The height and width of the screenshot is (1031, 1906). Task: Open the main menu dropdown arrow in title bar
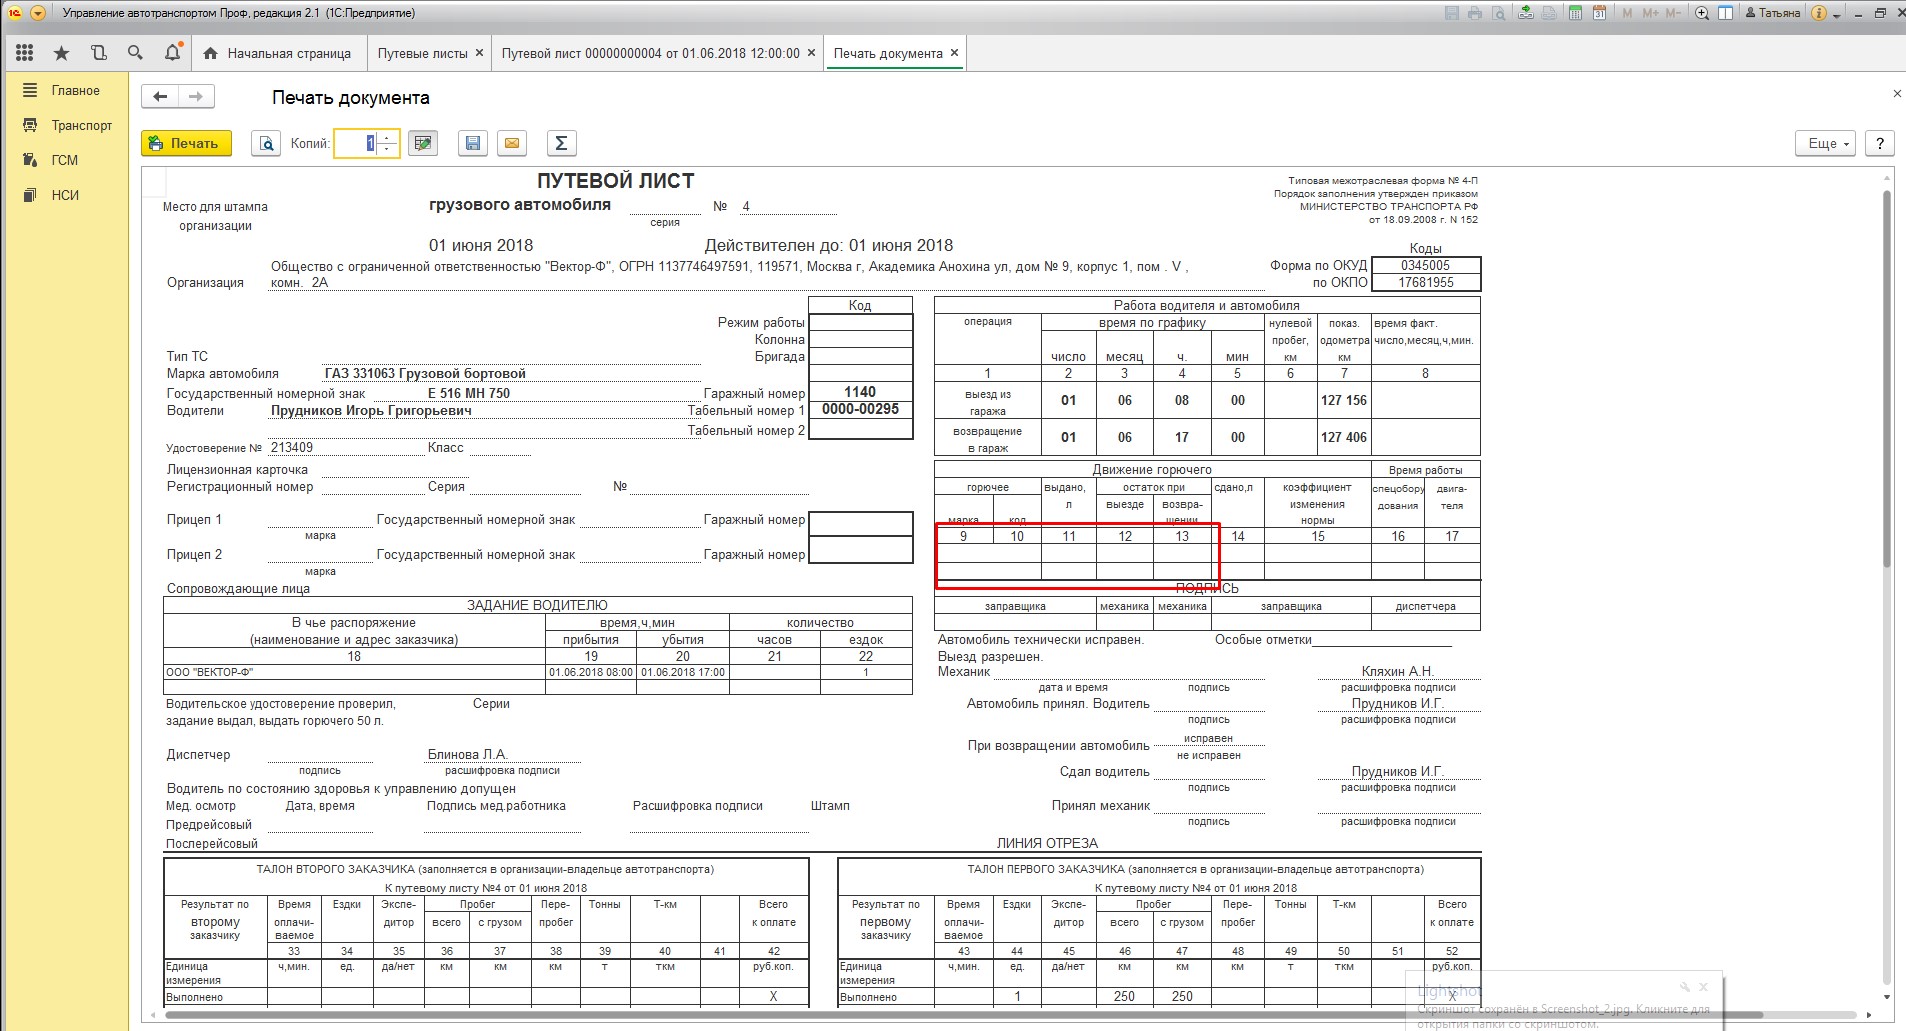(x=38, y=13)
